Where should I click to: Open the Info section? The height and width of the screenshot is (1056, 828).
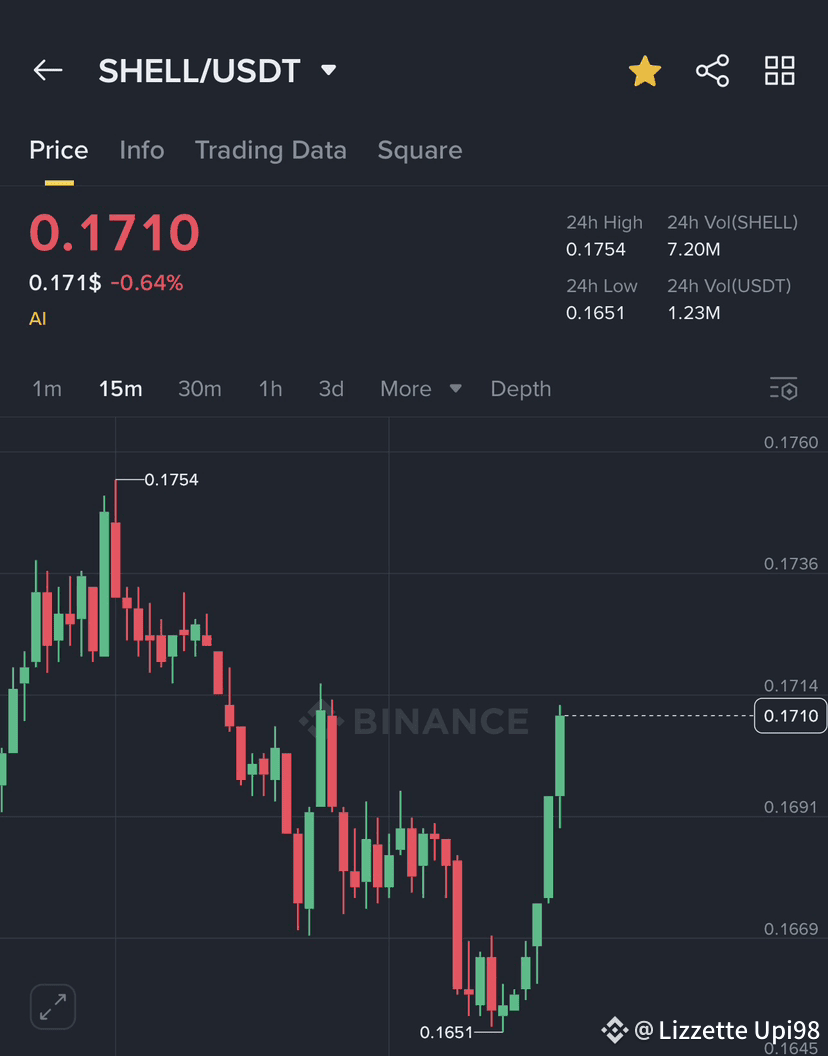[x=141, y=150]
